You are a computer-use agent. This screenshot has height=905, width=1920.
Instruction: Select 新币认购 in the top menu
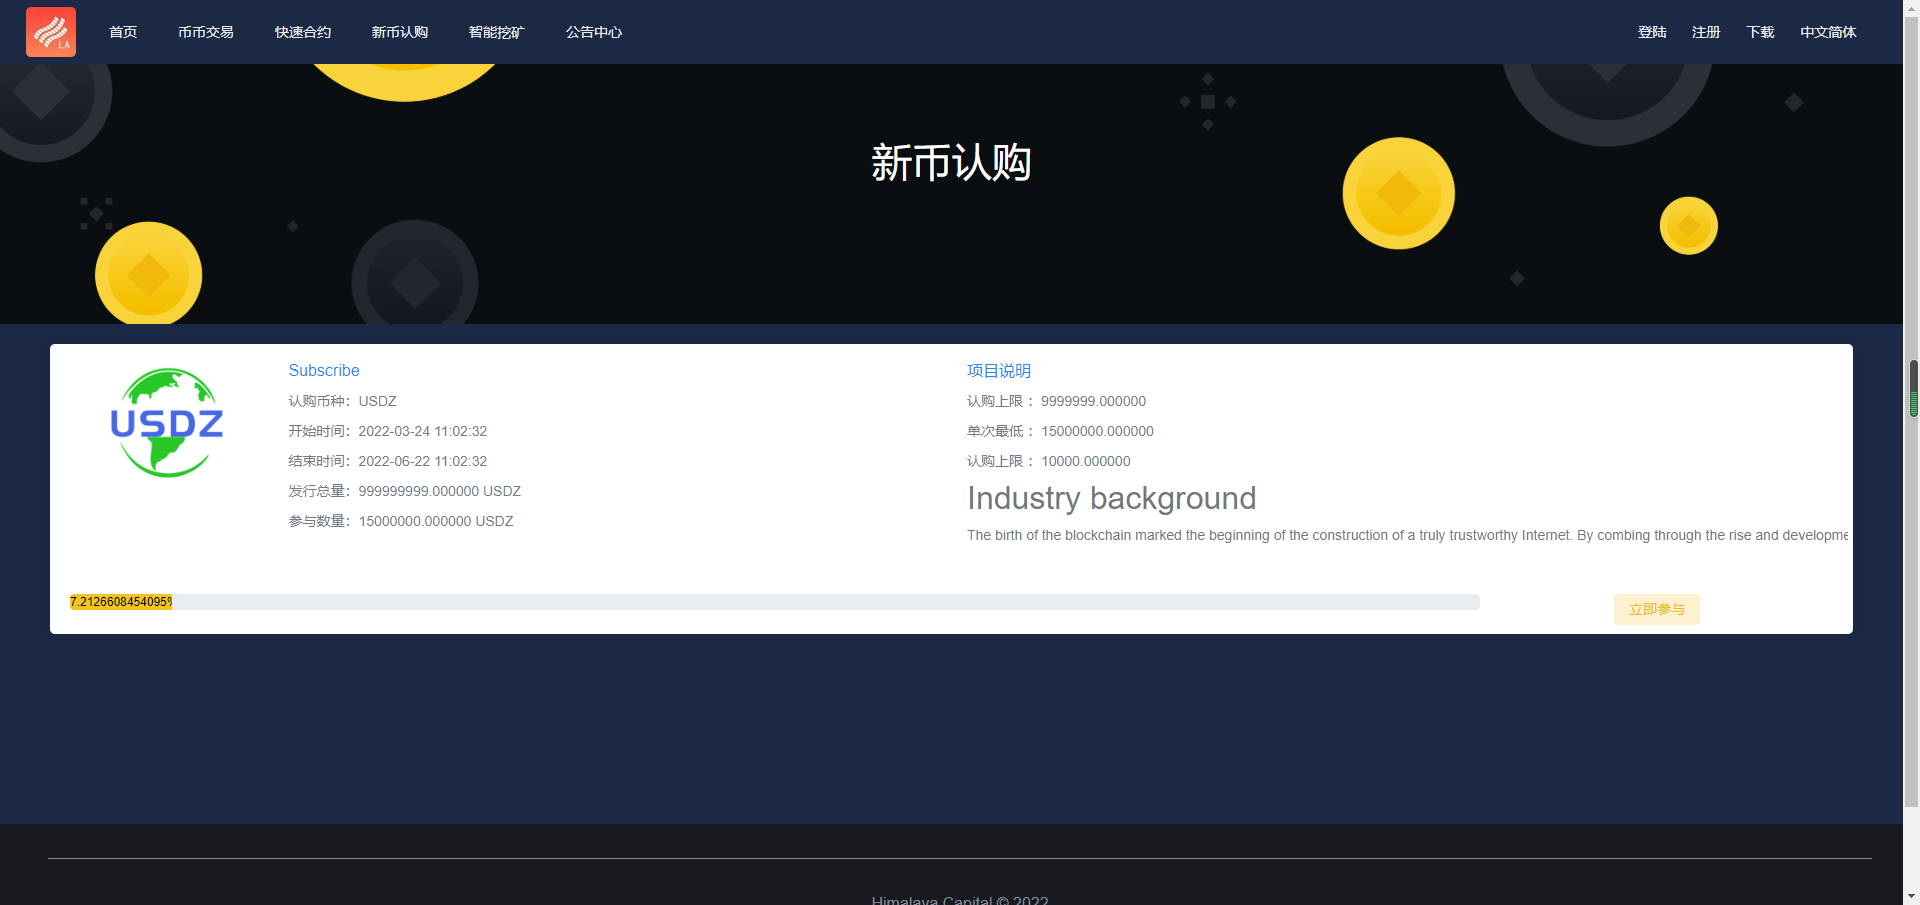click(x=400, y=32)
